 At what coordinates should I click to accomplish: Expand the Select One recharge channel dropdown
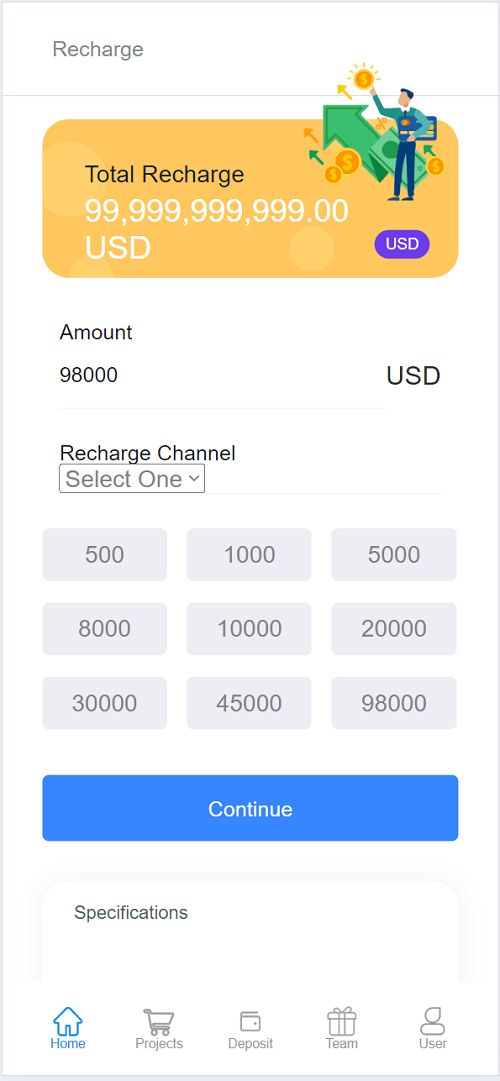click(132, 478)
